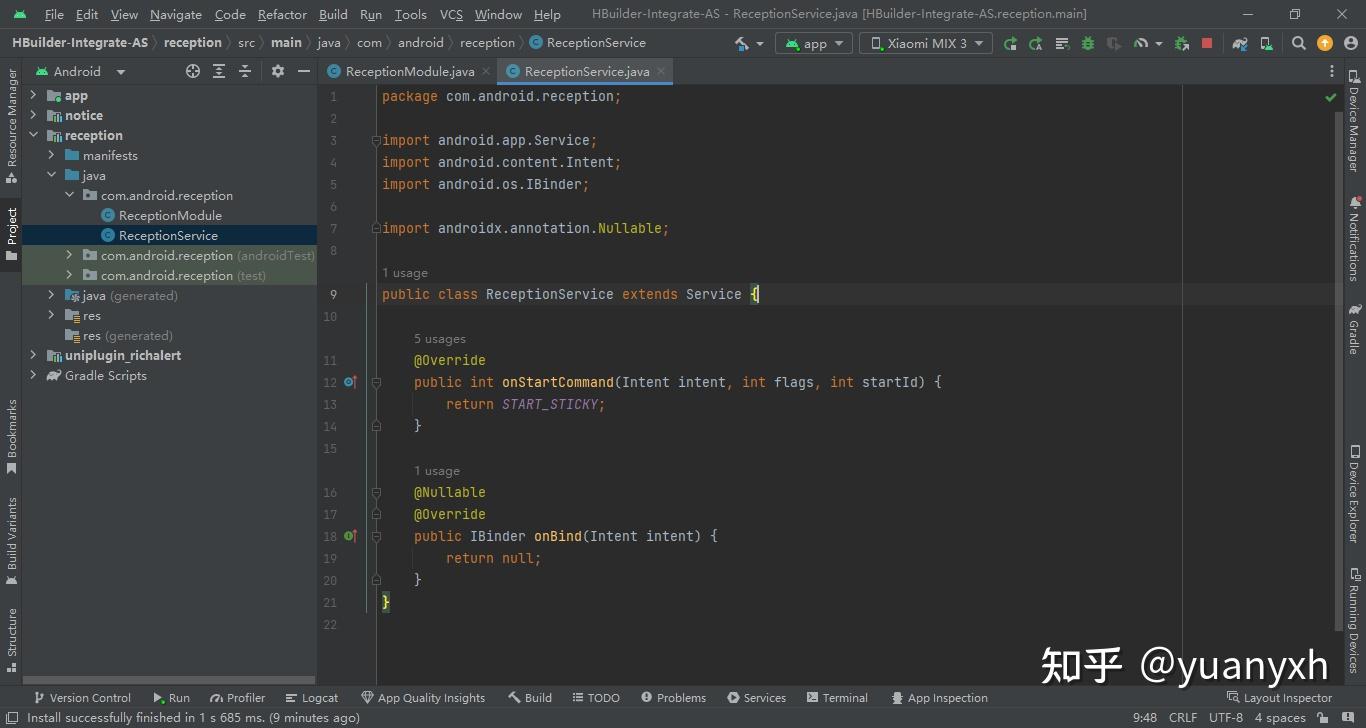Open the Version Control tool window

[x=82, y=698]
